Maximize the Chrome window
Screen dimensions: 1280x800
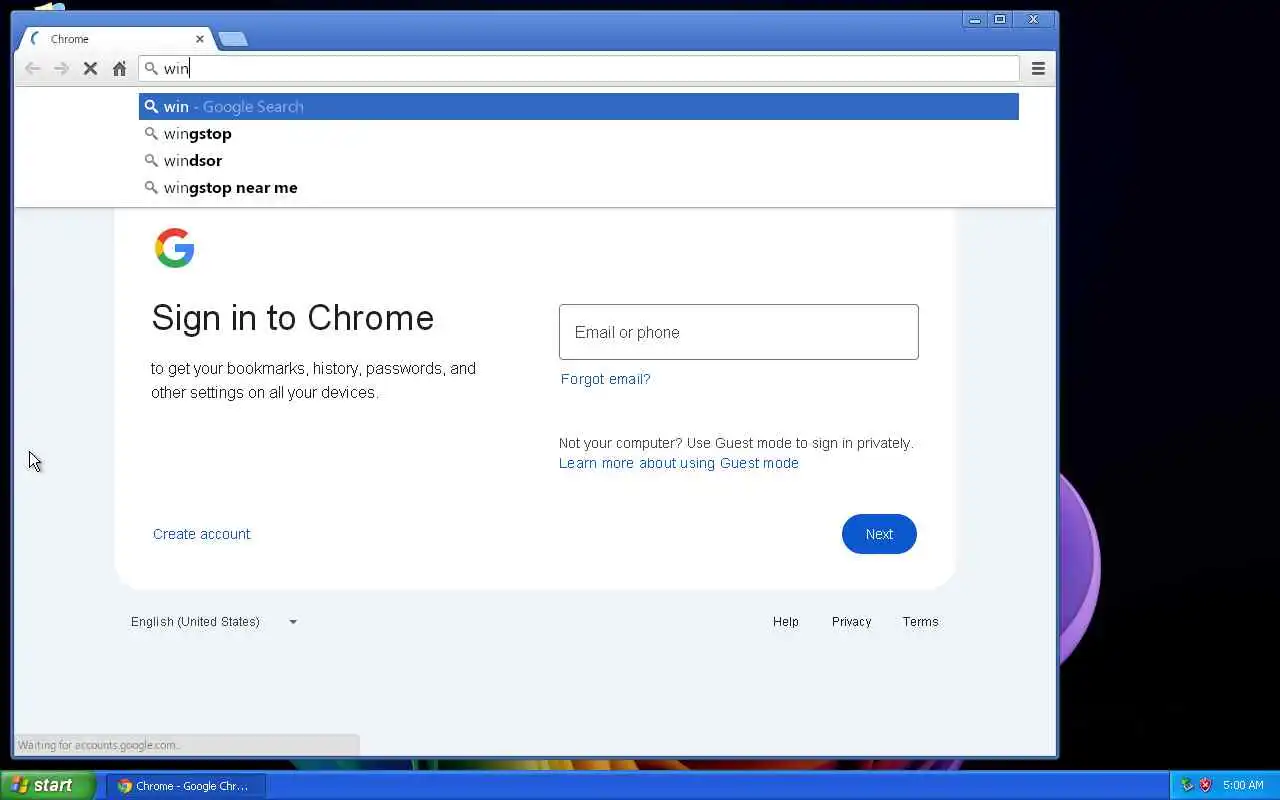tap(1000, 19)
